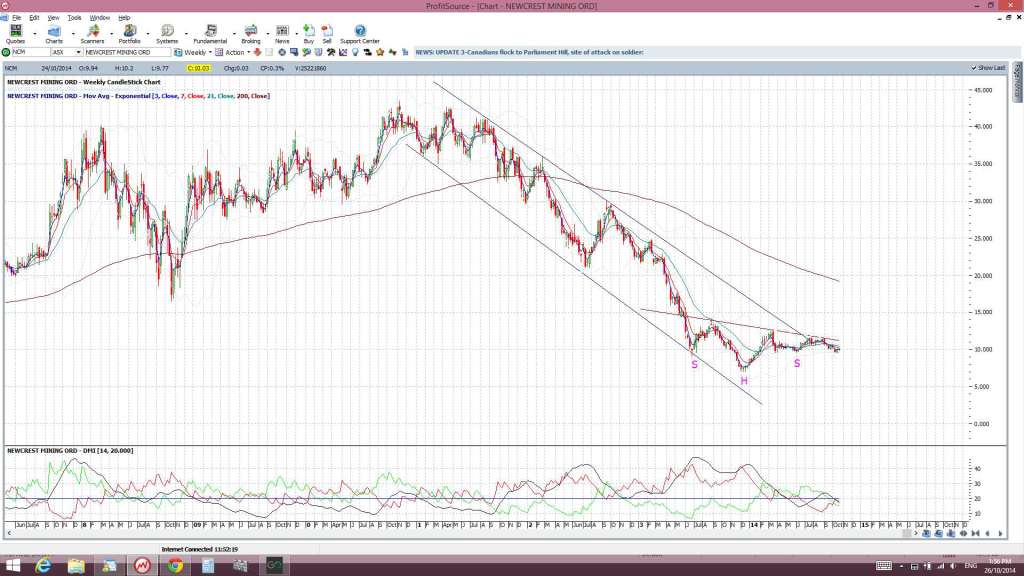1024x576 pixels.
Task: Click the gold star favorites icon
Action: (x=380, y=52)
